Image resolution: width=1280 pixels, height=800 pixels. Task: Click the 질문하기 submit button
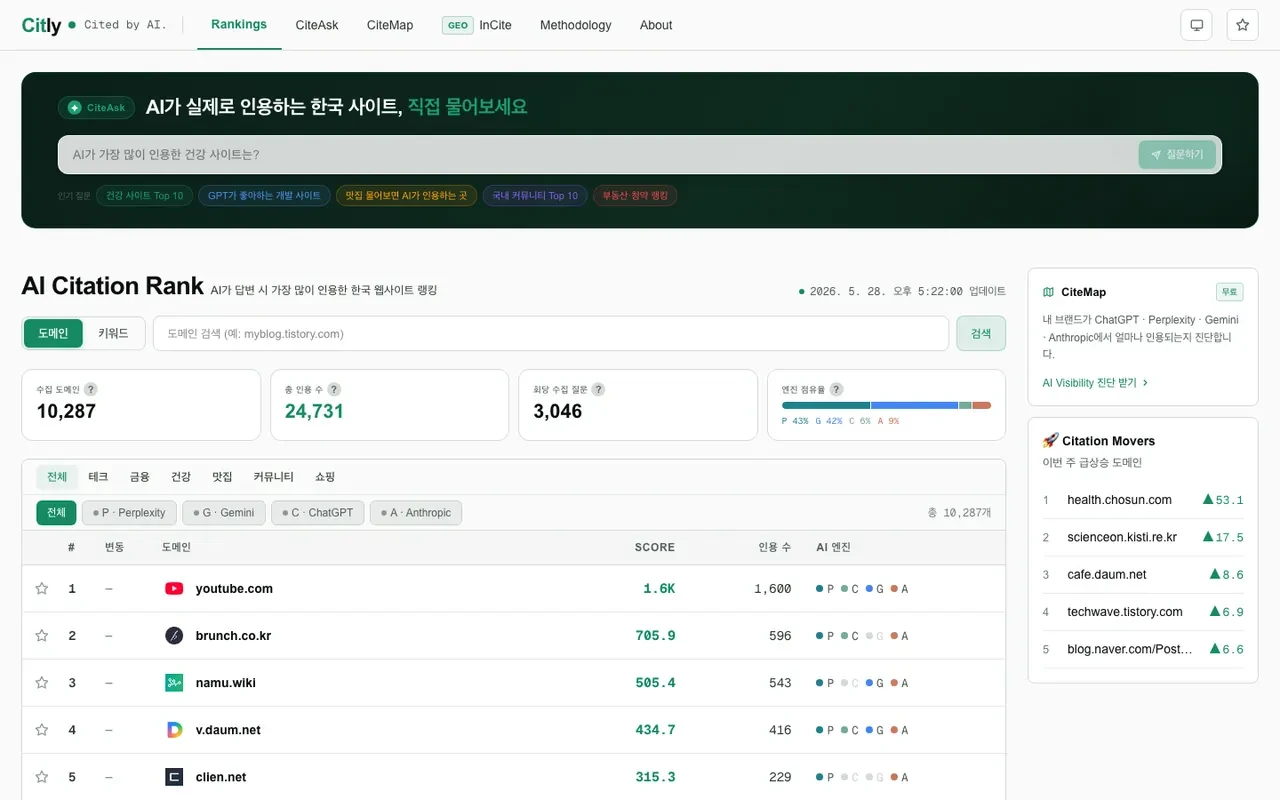1177,155
